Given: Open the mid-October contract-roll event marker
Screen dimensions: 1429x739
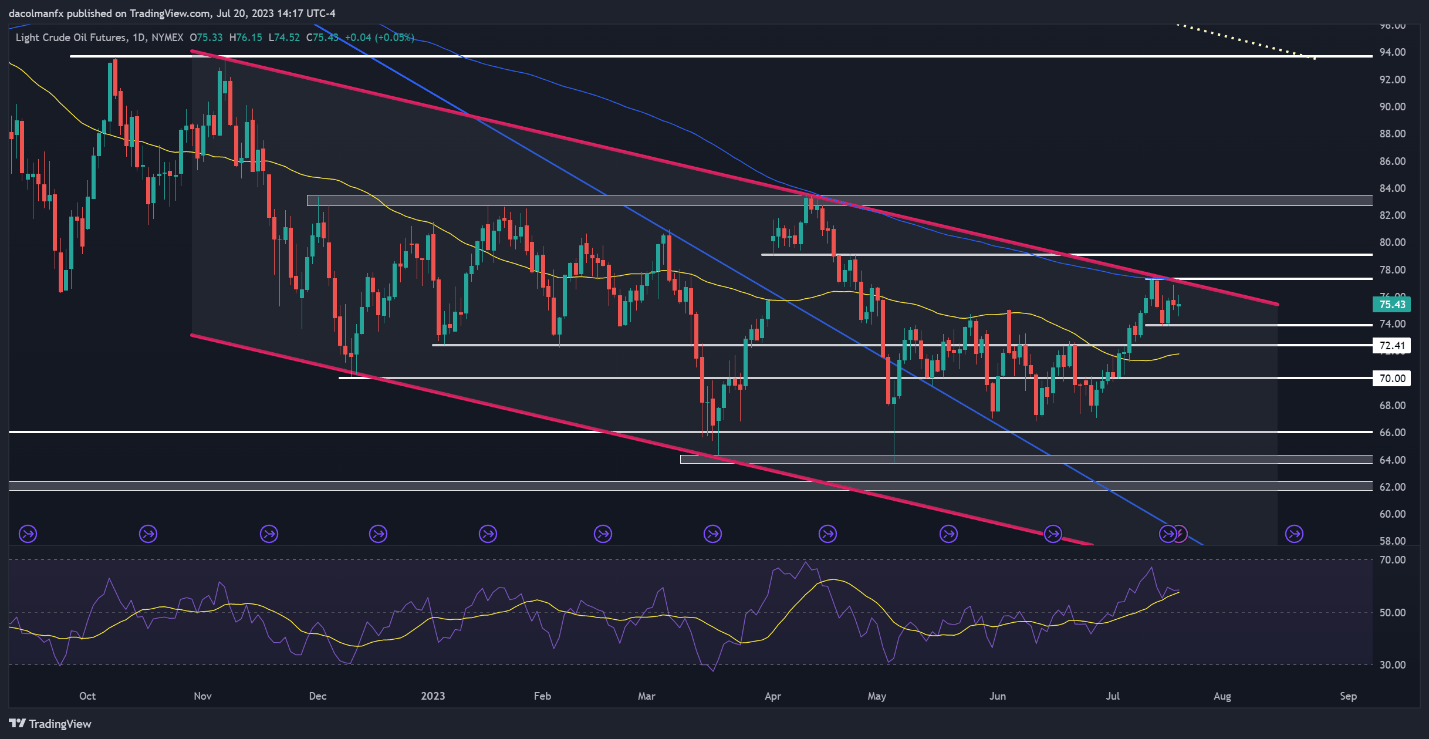Looking at the screenshot, I should pos(147,534).
